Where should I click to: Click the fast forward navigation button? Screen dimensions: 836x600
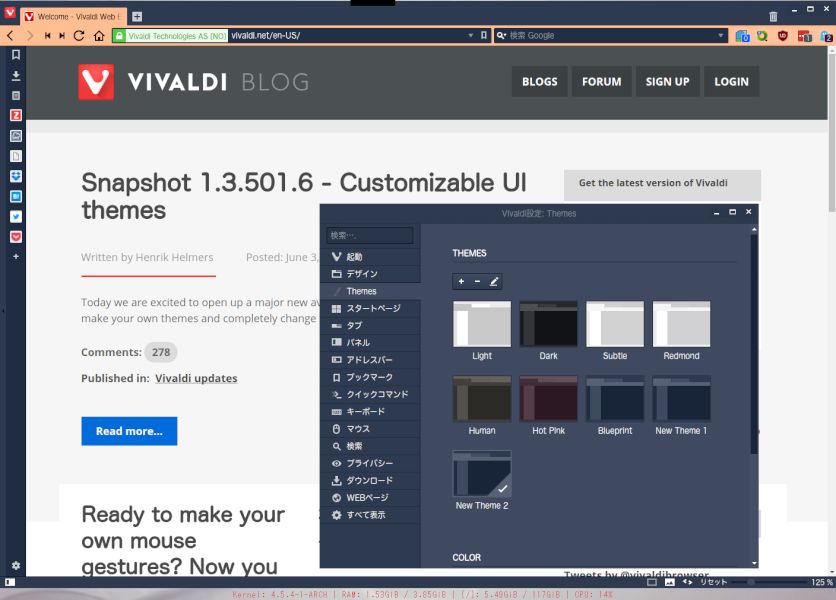pos(62,36)
